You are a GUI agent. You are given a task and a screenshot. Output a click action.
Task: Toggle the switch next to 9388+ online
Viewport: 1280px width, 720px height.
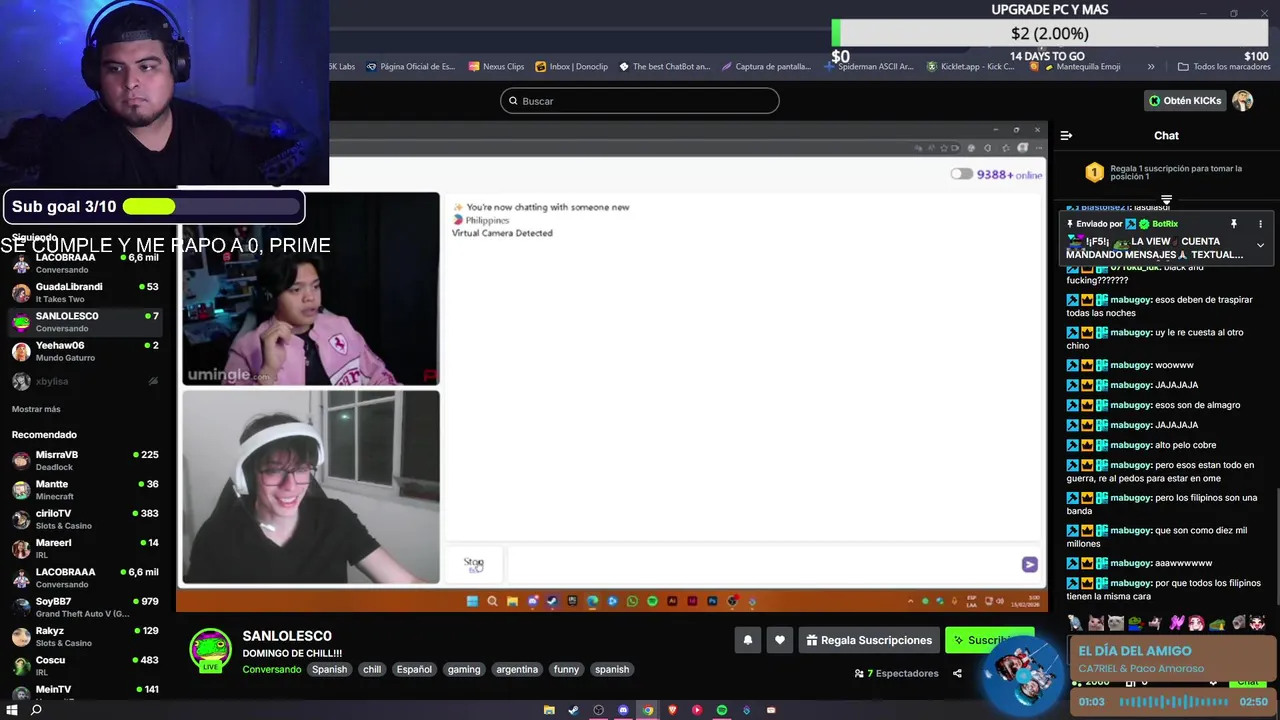click(x=961, y=174)
